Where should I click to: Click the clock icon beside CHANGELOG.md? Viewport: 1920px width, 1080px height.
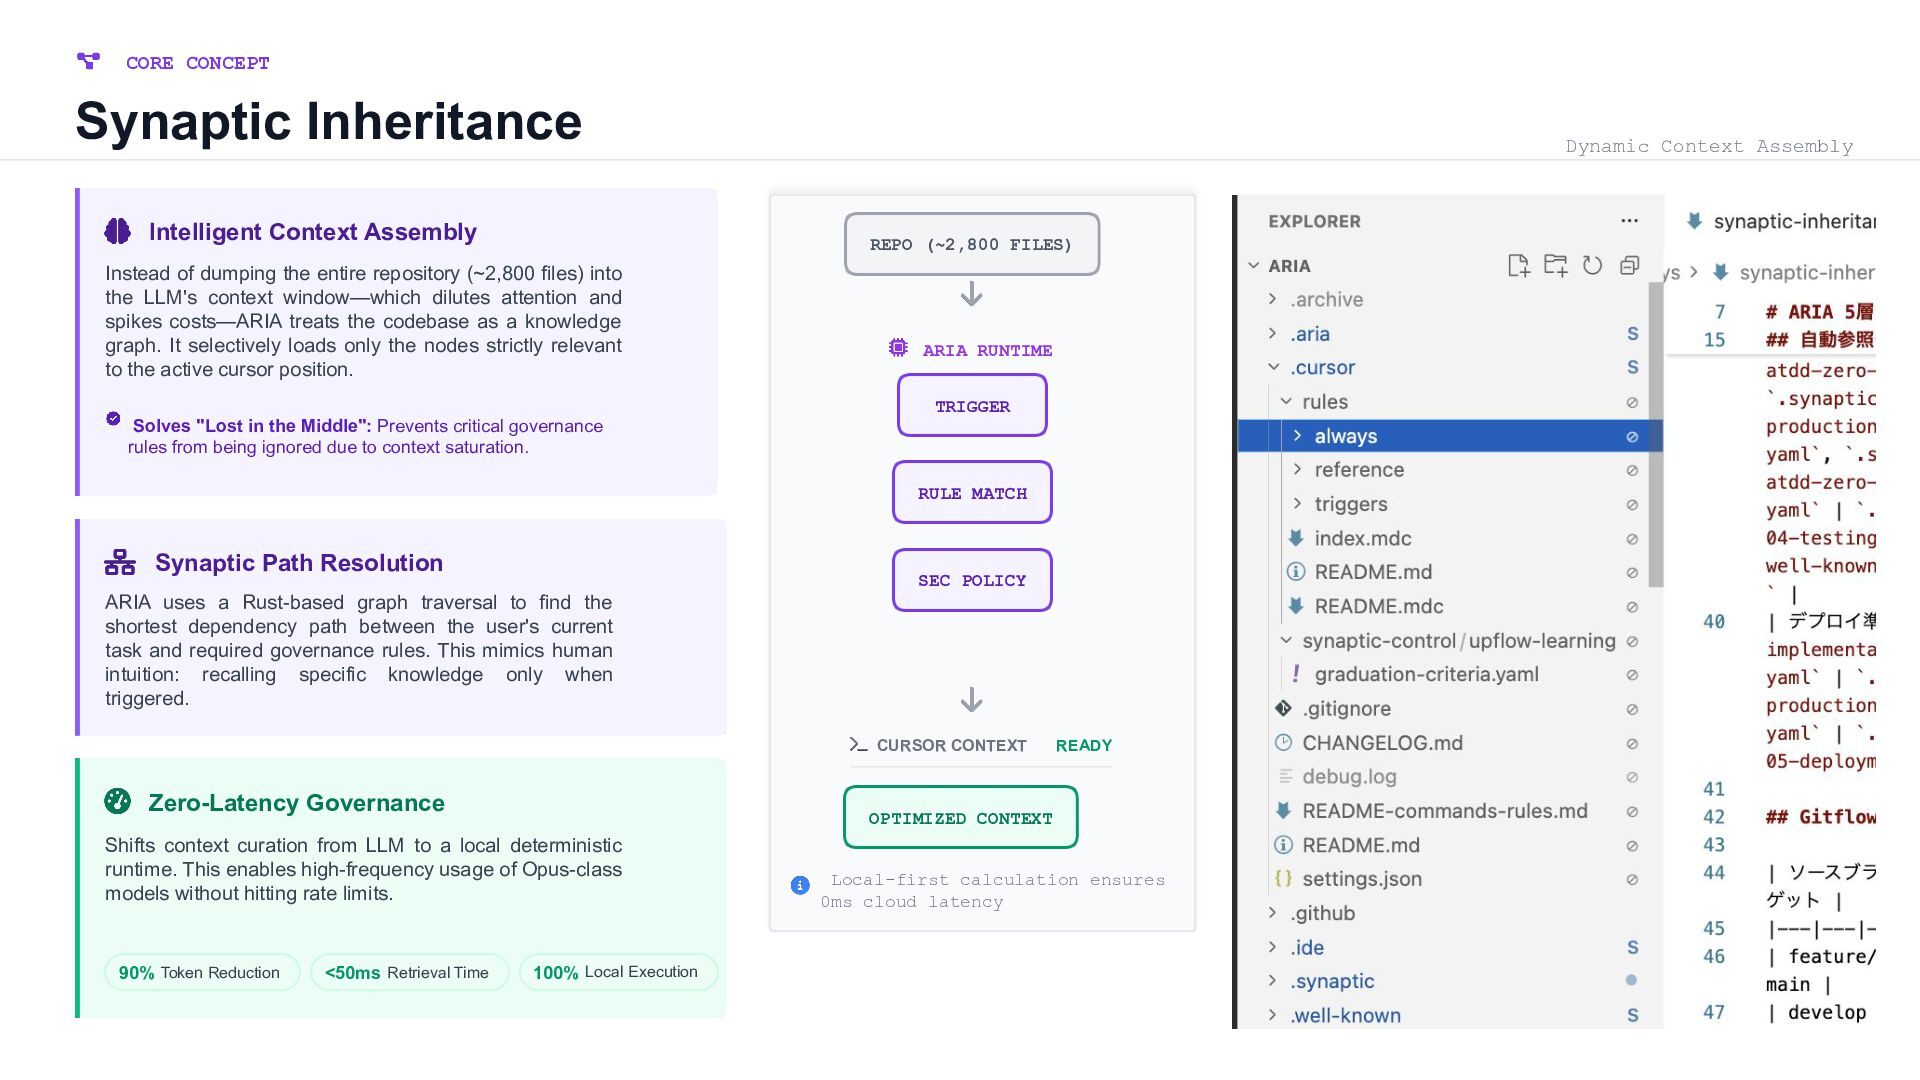tap(1283, 742)
